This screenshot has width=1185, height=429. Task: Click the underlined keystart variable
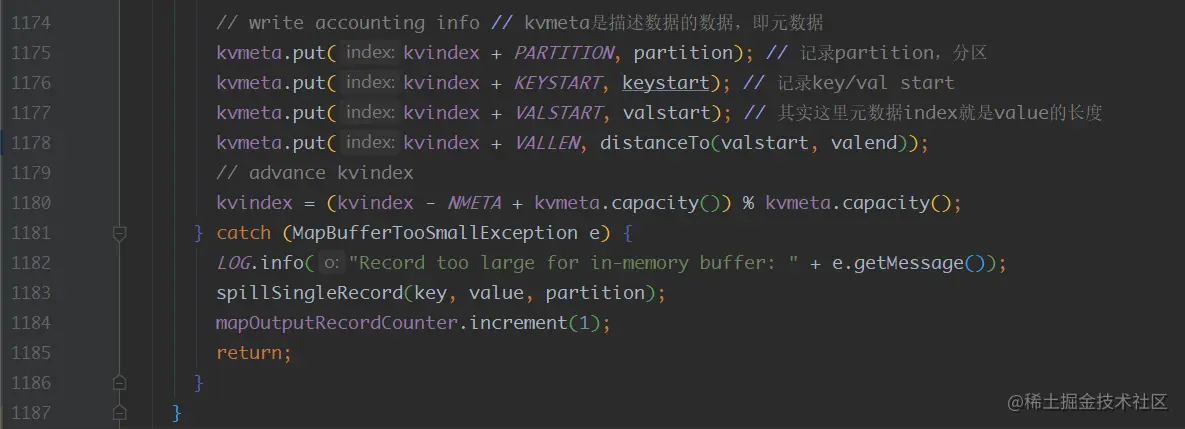[x=666, y=83]
